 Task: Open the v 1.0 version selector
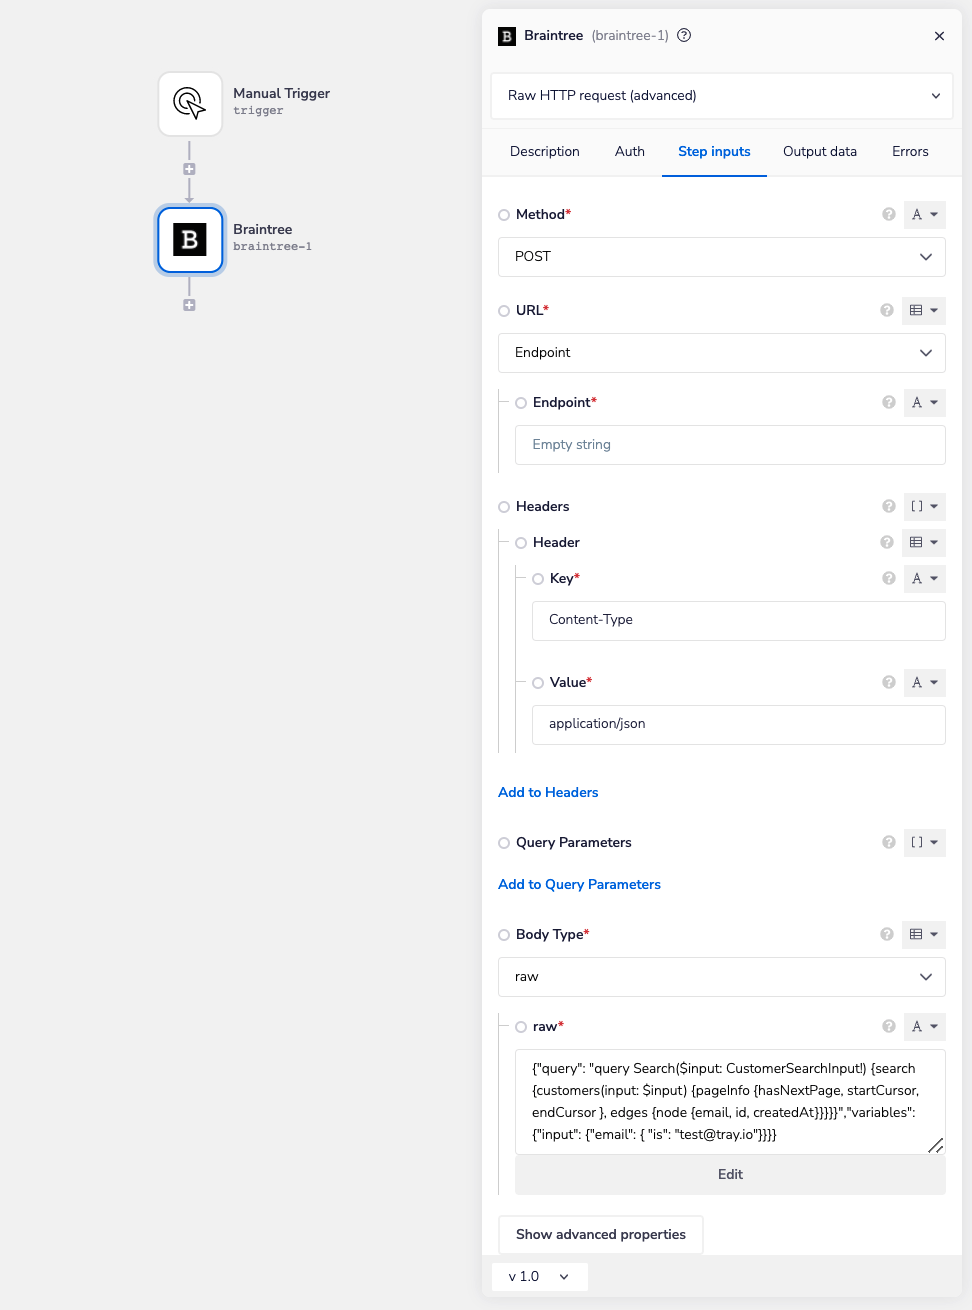pos(539,1276)
